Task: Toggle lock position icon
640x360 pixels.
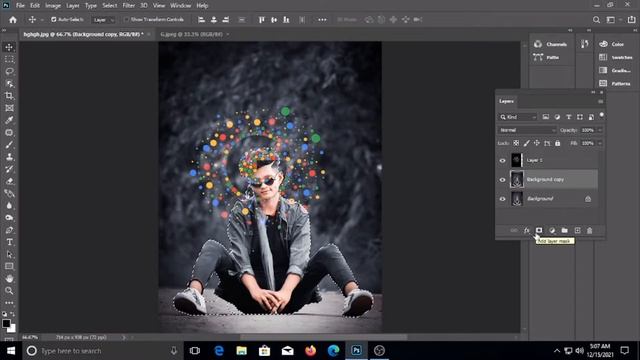Action: (537, 143)
